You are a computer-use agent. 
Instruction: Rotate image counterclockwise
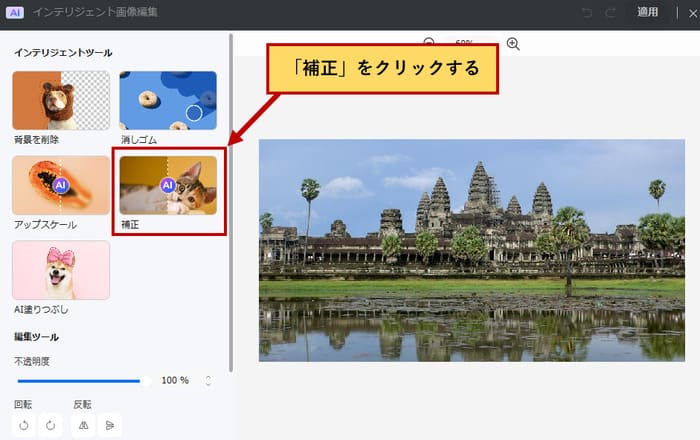coord(24,425)
